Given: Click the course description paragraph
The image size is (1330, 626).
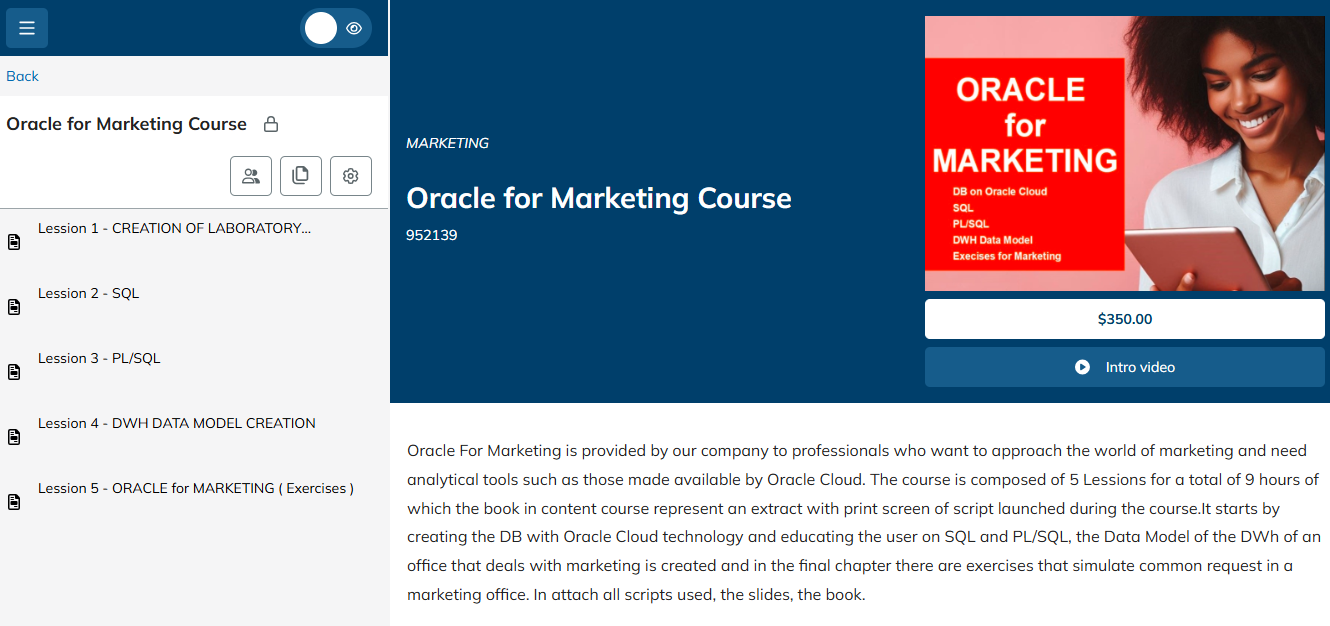Looking at the screenshot, I should pyautogui.click(x=864, y=523).
